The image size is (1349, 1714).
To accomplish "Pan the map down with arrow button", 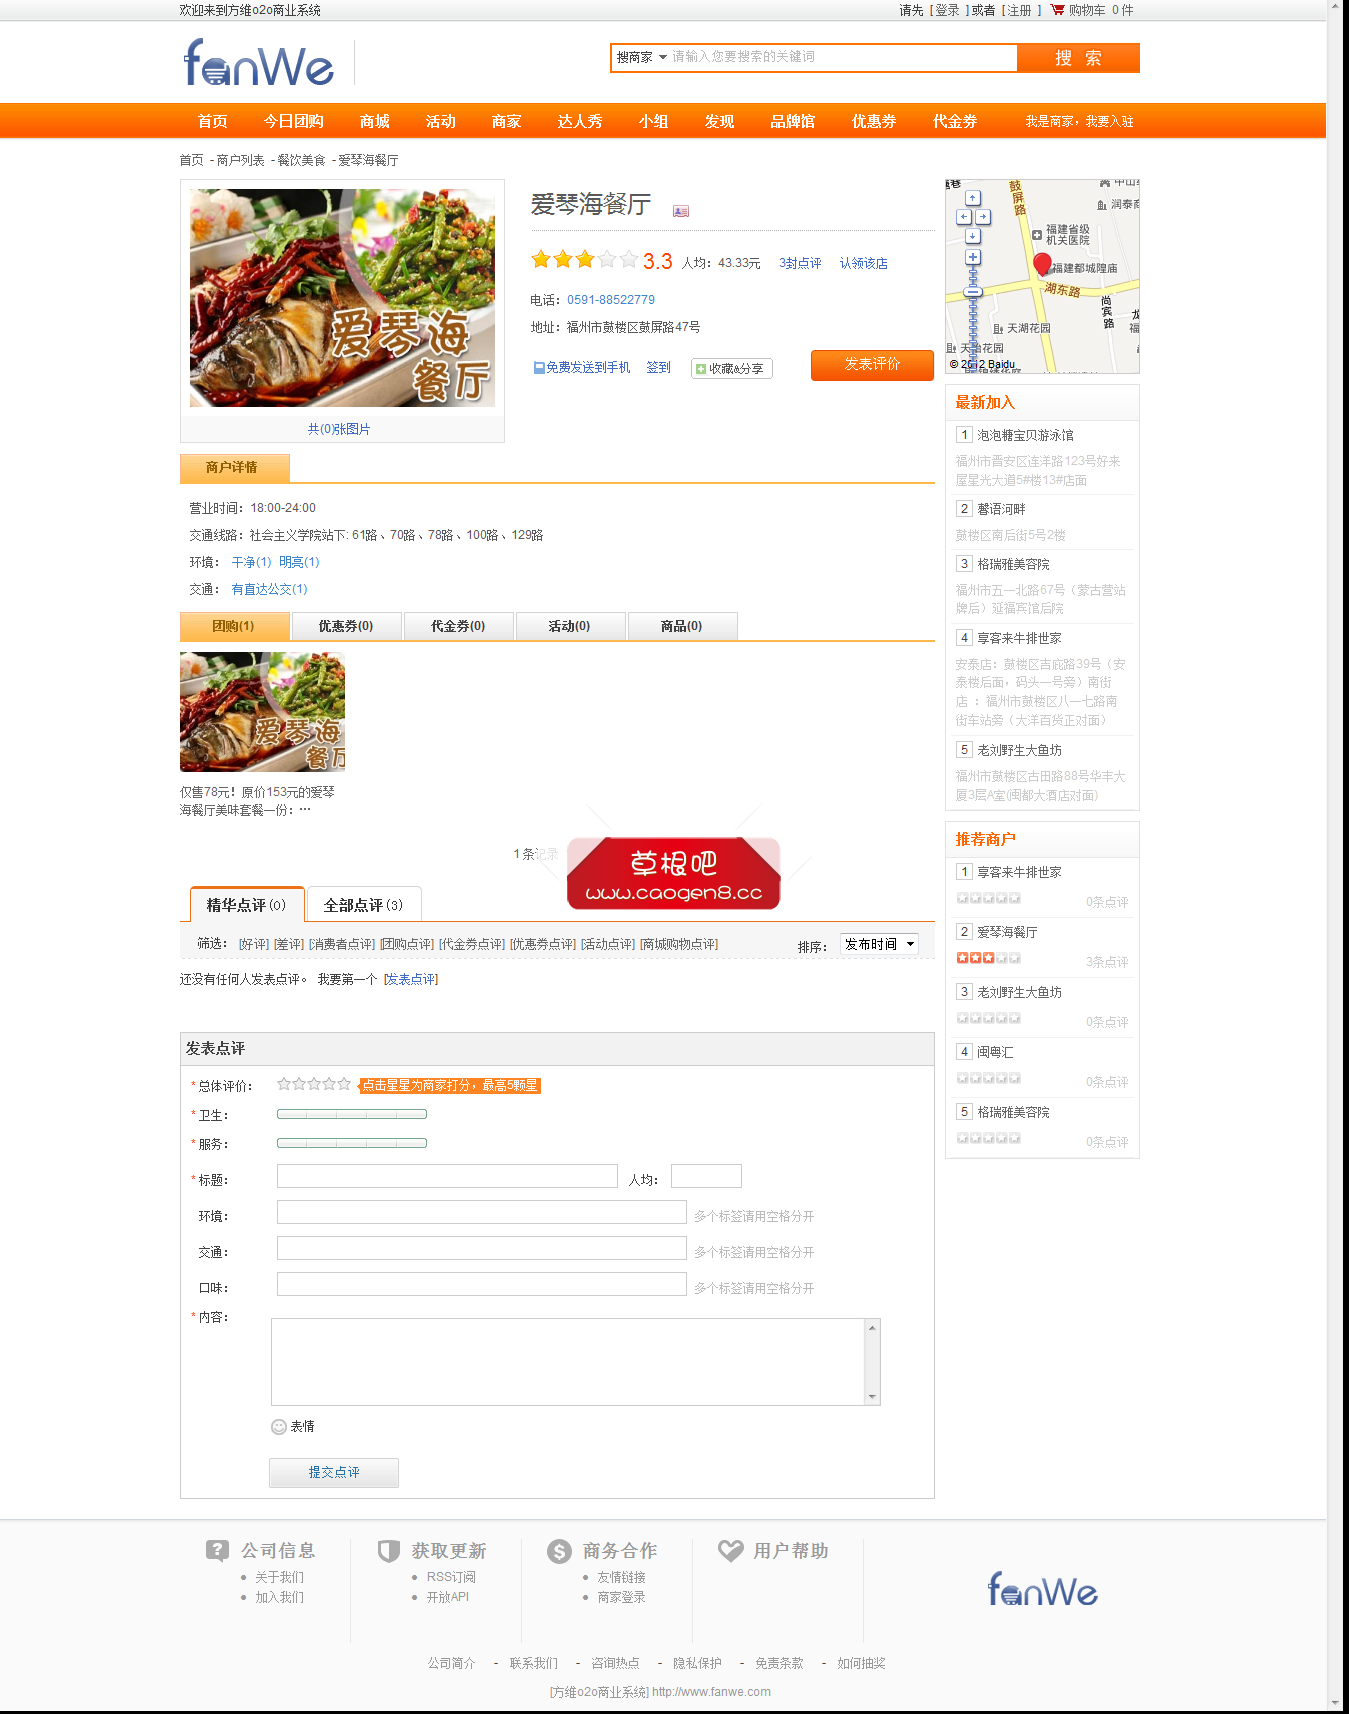I will coord(973,236).
